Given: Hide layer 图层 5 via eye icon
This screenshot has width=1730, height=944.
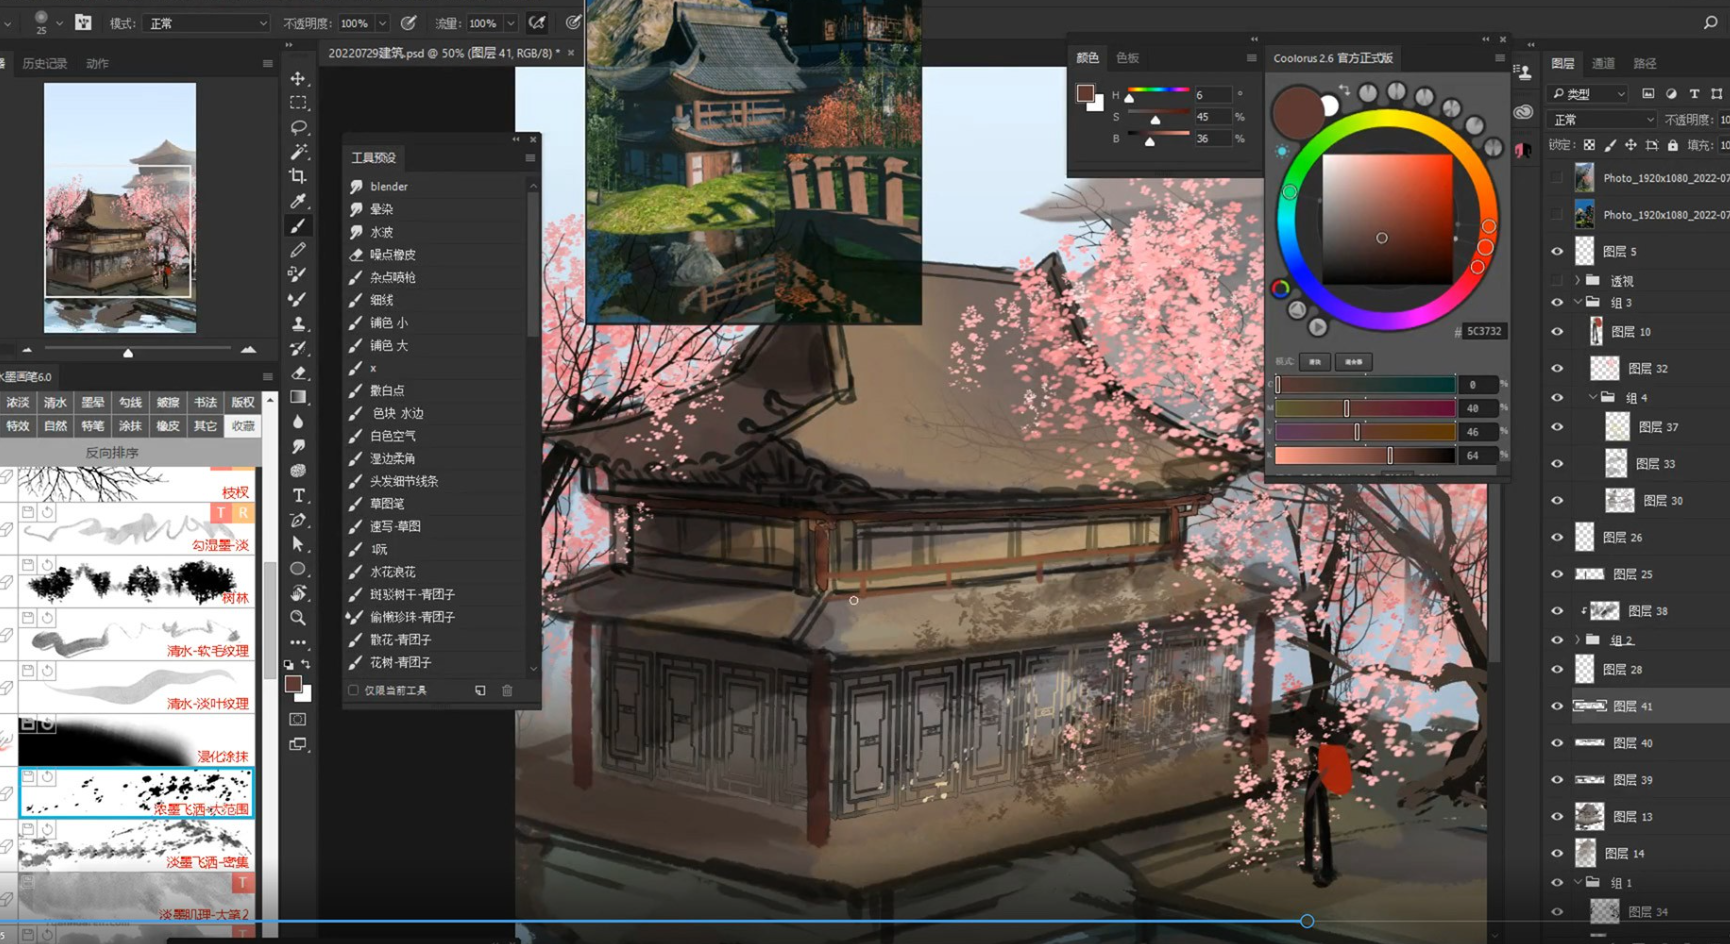Looking at the screenshot, I should point(1557,251).
